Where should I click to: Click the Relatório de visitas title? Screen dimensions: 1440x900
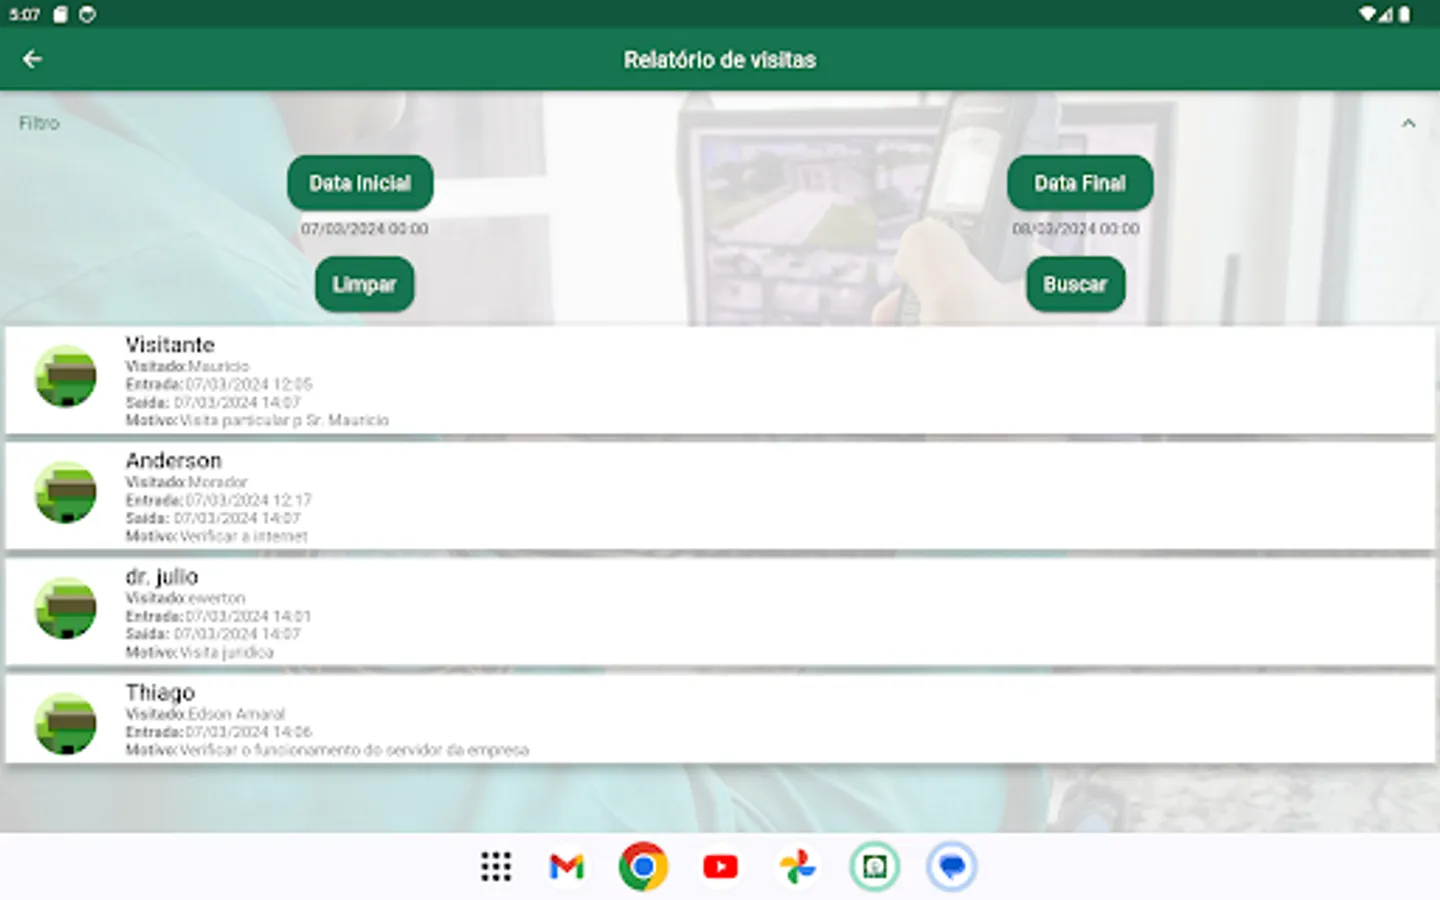(720, 60)
